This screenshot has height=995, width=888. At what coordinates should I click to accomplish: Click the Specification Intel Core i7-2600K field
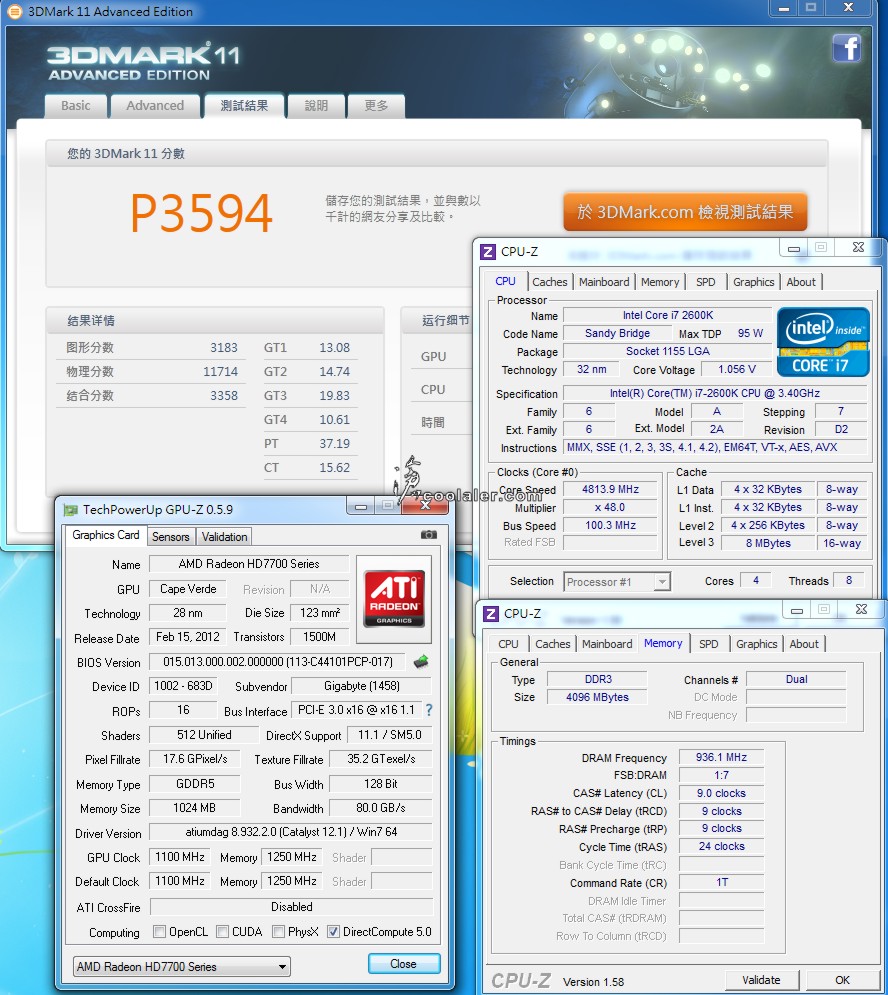[x=715, y=393]
